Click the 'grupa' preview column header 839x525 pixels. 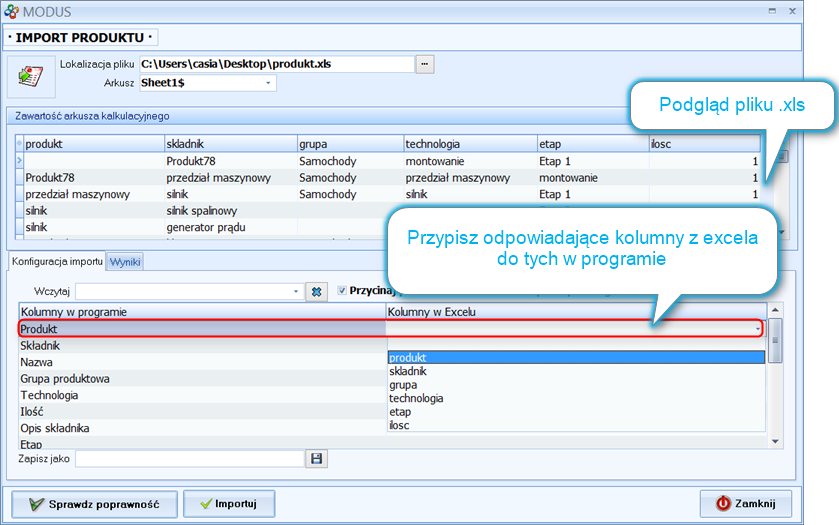coord(350,144)
